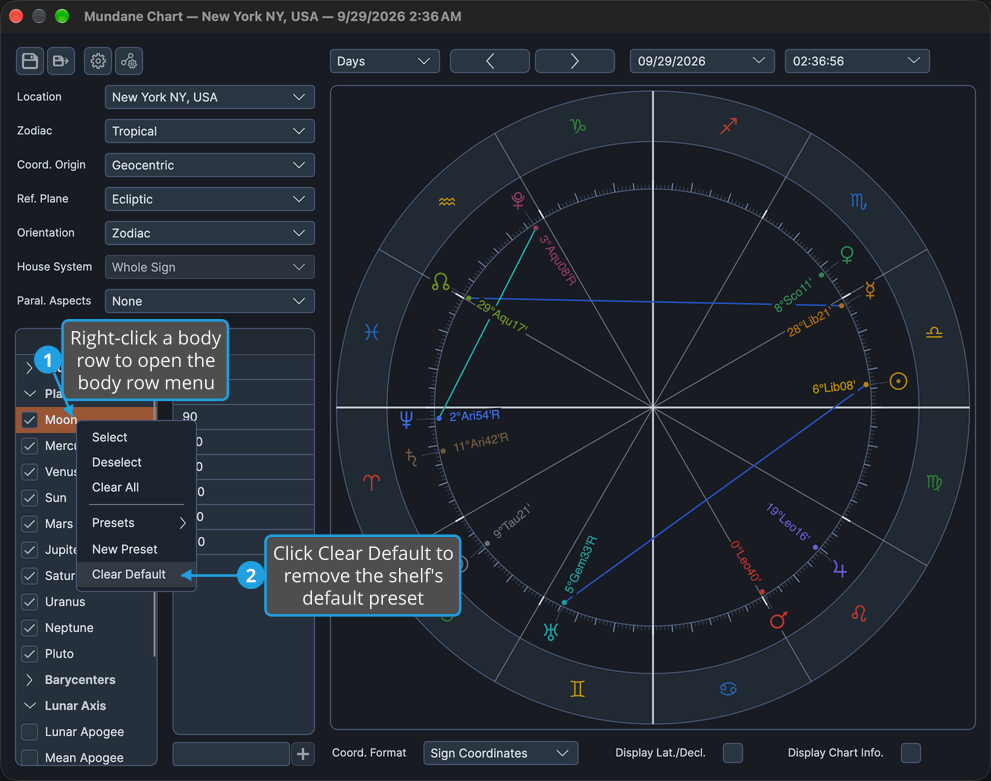Click the Aquarius sign symbol
This screenshot has height=781, width=991.
[447, 202]
